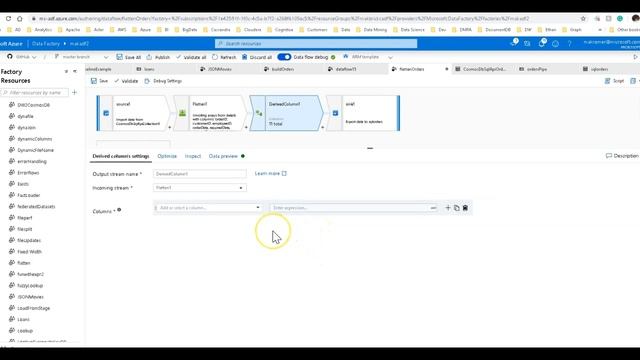Open Azure notifications bell
The width and height of the screenshot is (640, 360).
[x=542, y=43]
